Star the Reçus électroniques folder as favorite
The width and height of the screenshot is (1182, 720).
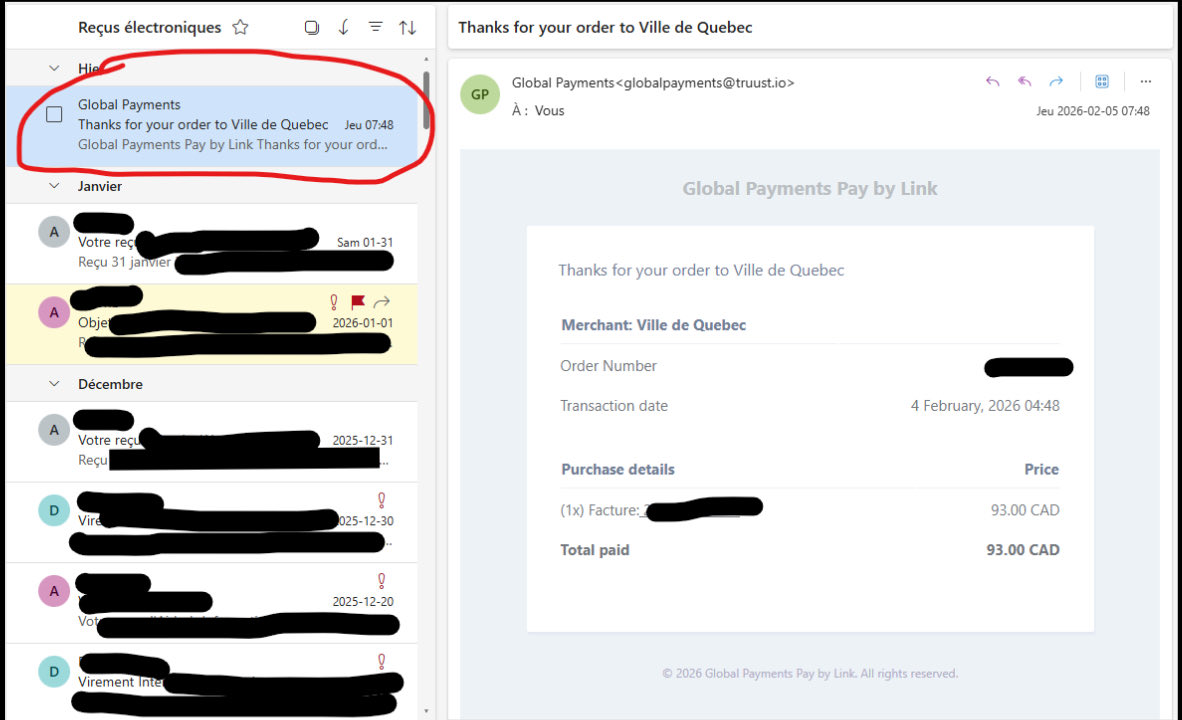[x=240, y=27]
